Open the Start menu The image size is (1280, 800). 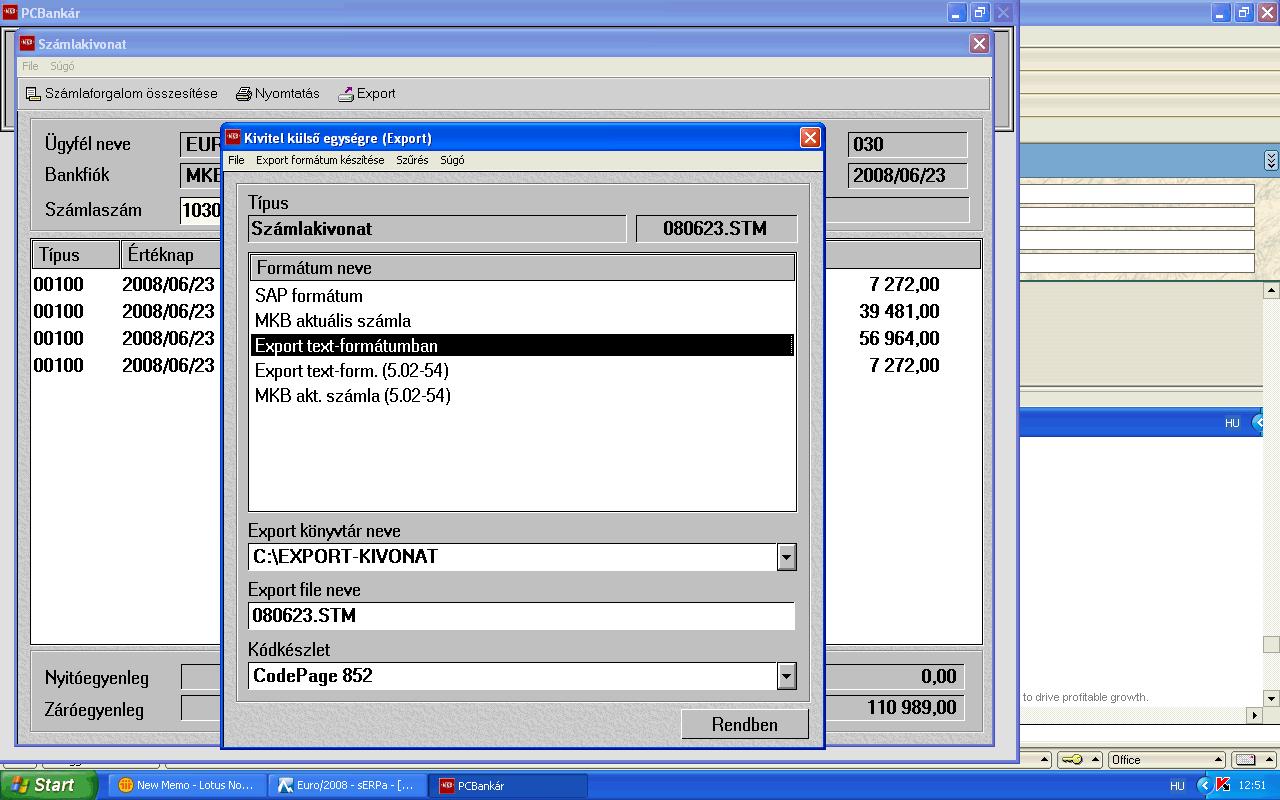point(47,785)
